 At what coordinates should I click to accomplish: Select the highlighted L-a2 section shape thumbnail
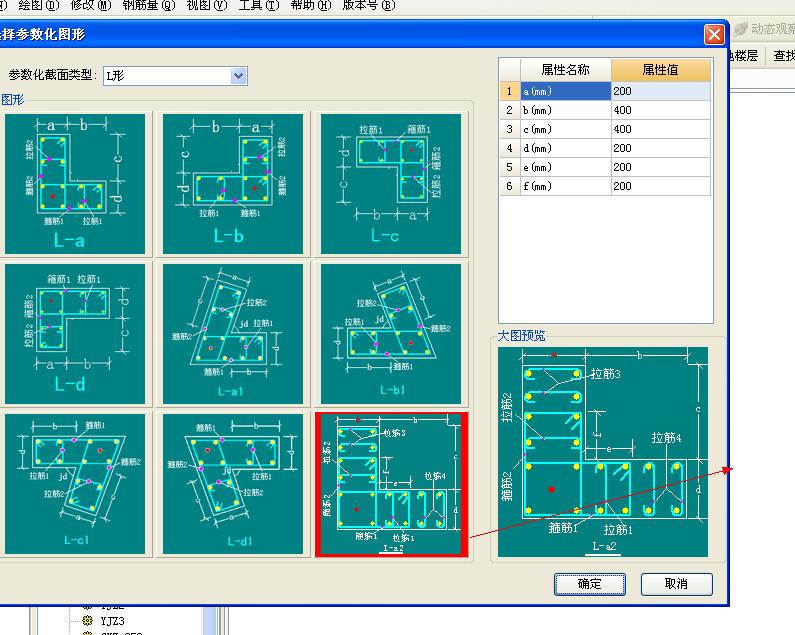[391, 484]
